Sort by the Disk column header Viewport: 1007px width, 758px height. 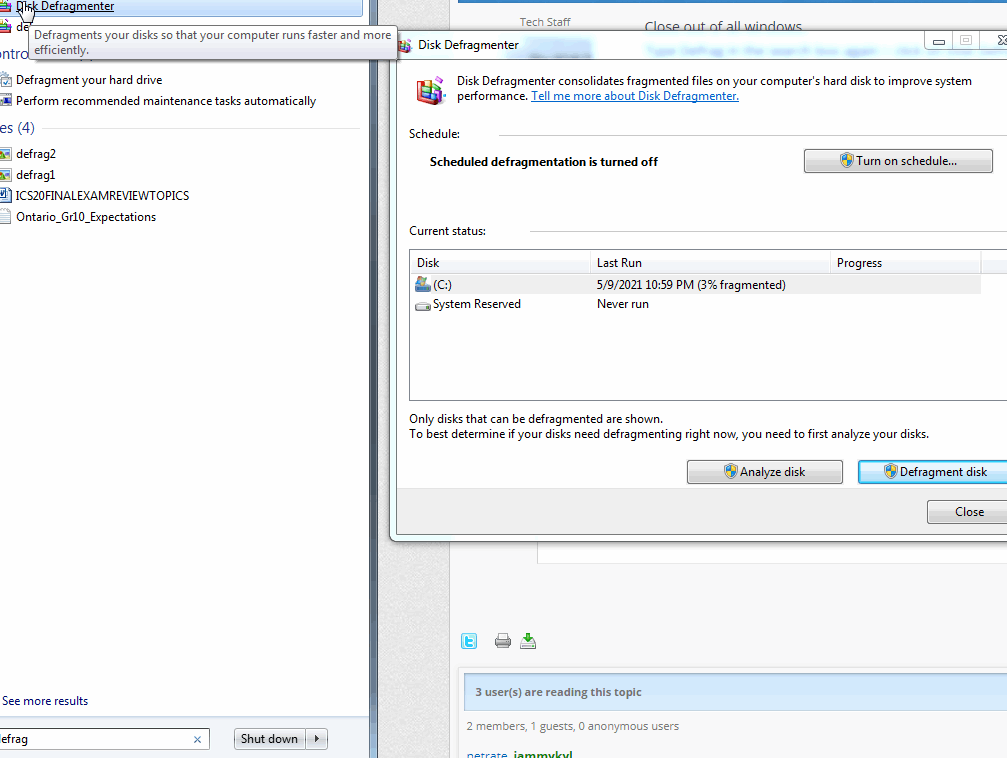click(500, 263)
